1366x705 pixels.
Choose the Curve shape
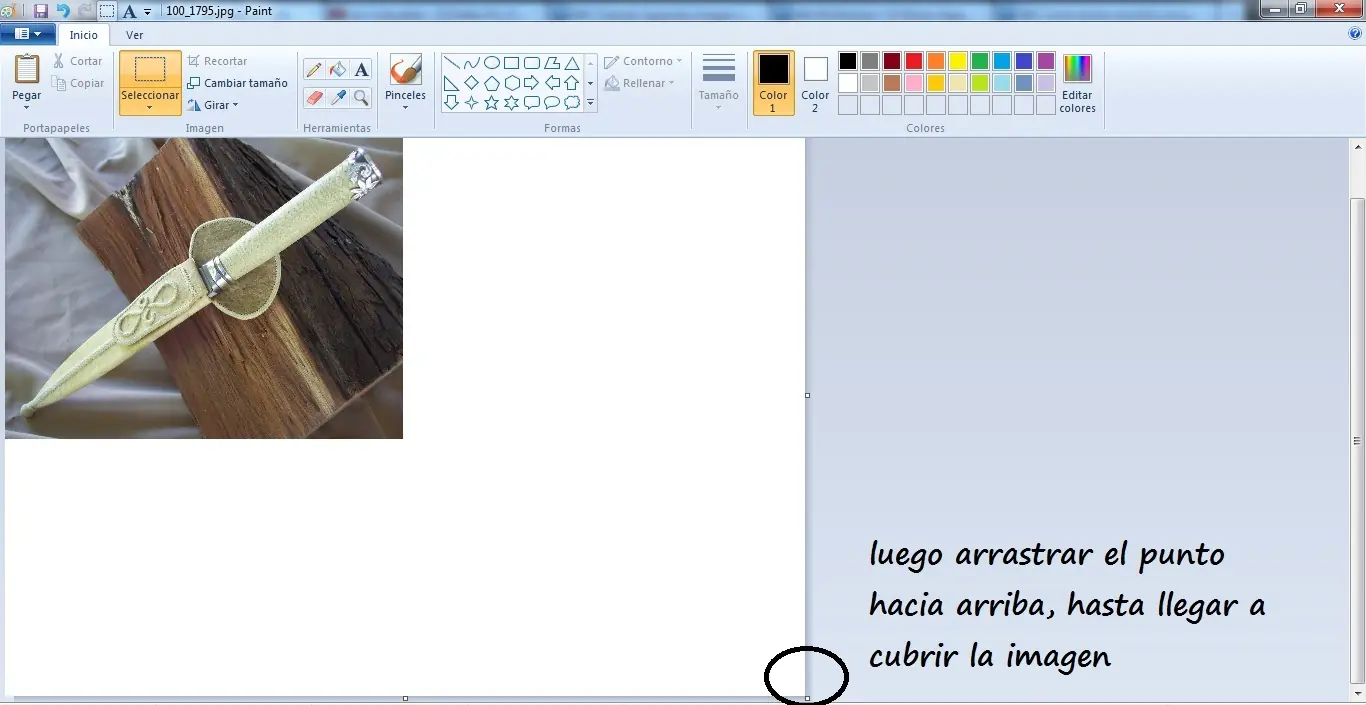click(x=471, y=63)
